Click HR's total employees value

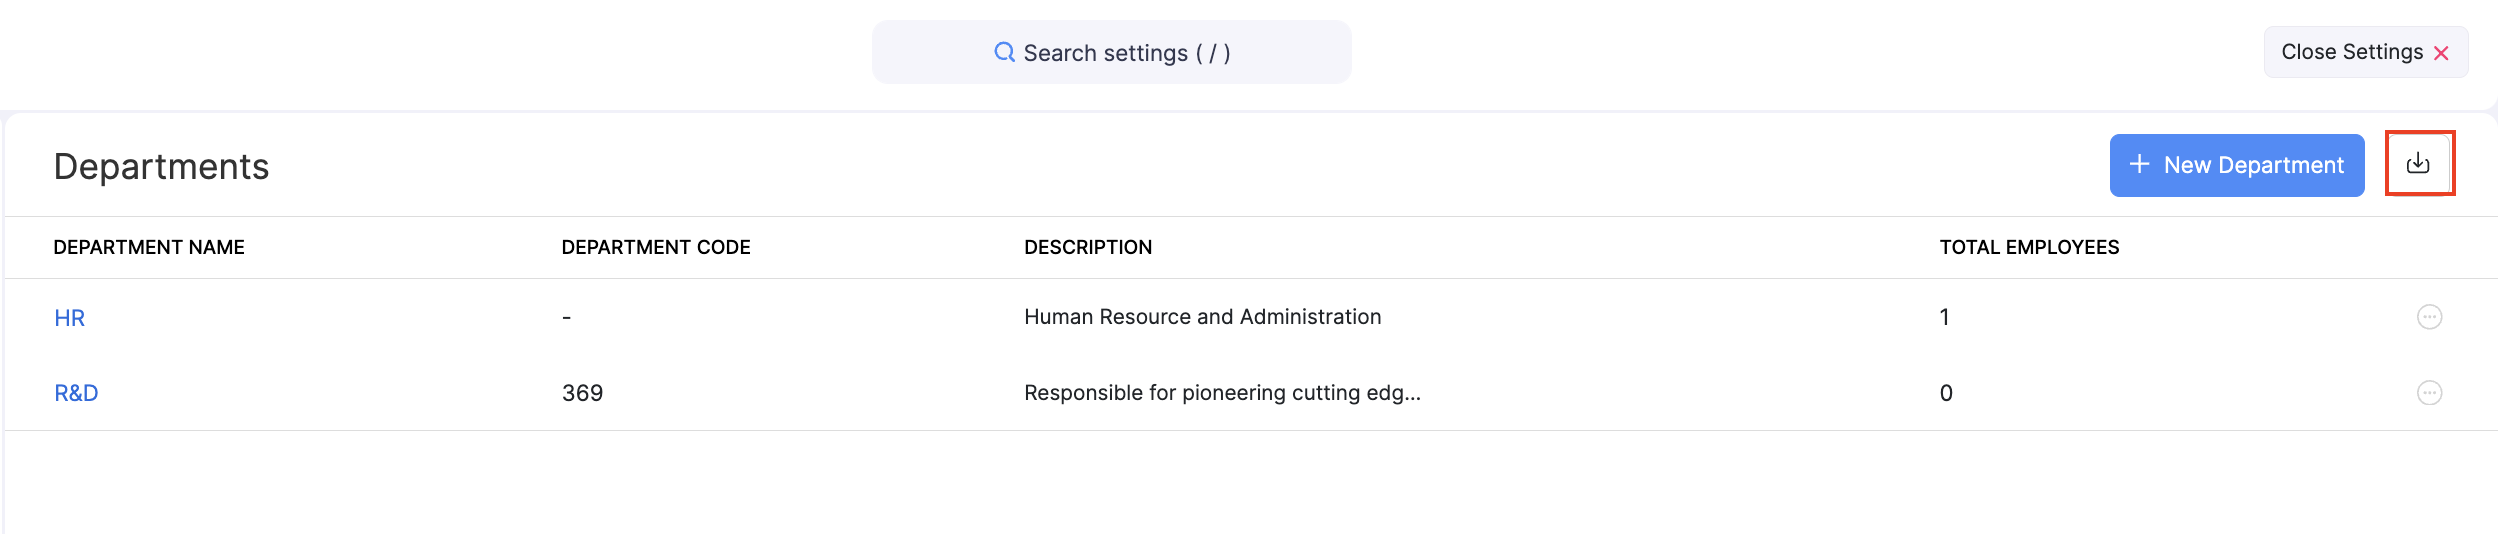[x=1944, y=317]
